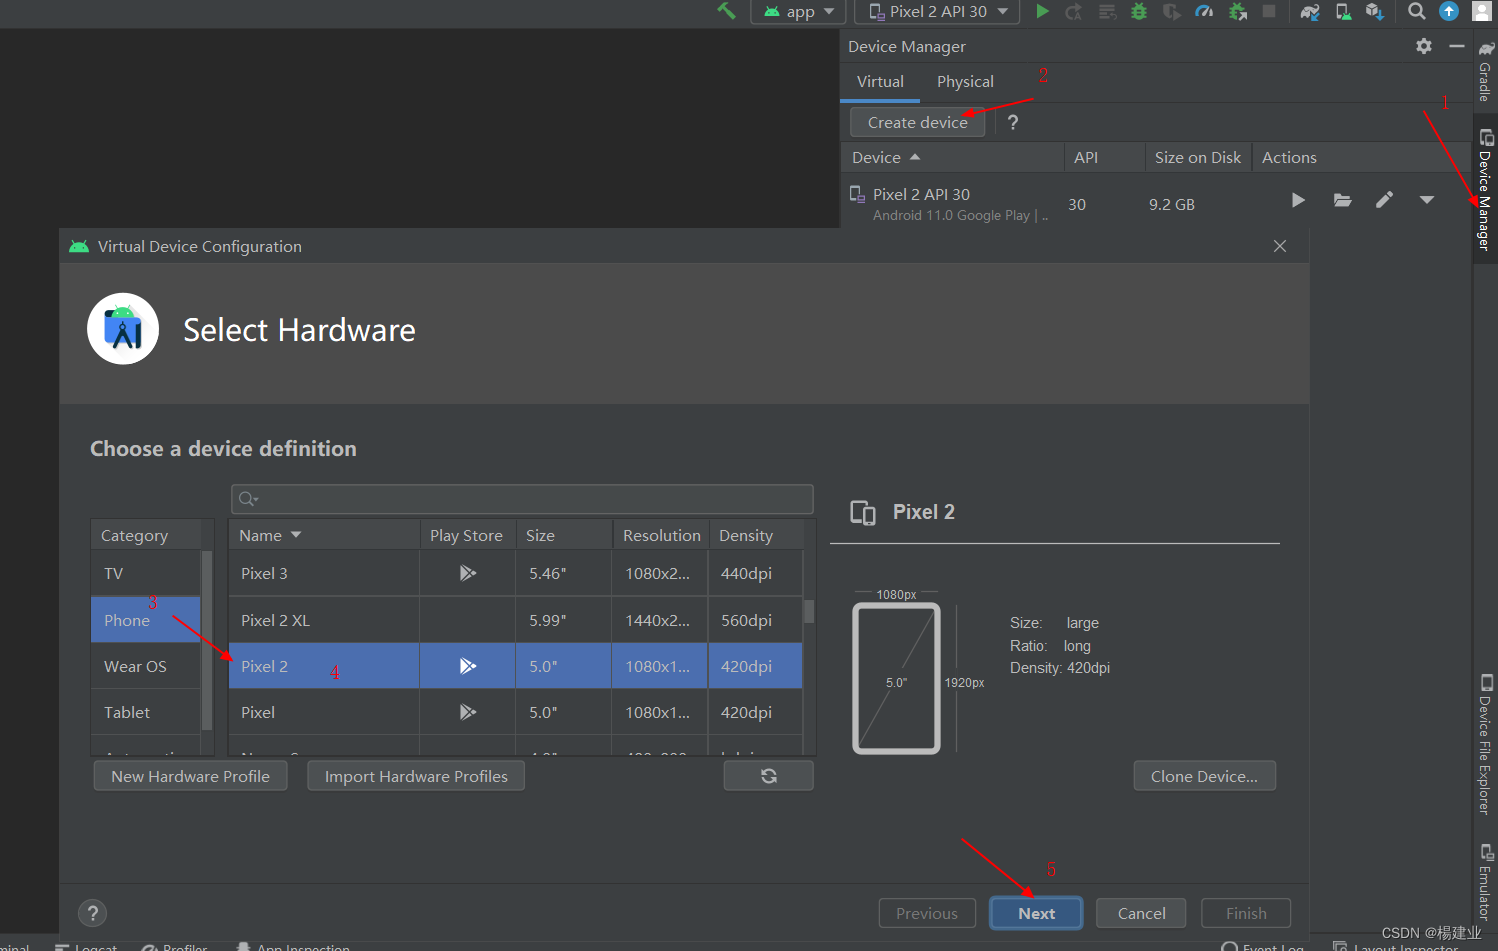Image resolution: width=1498 pixels, height=951 pixels.
Task: Select the Tablet category
Action: (x=146, y=712)
